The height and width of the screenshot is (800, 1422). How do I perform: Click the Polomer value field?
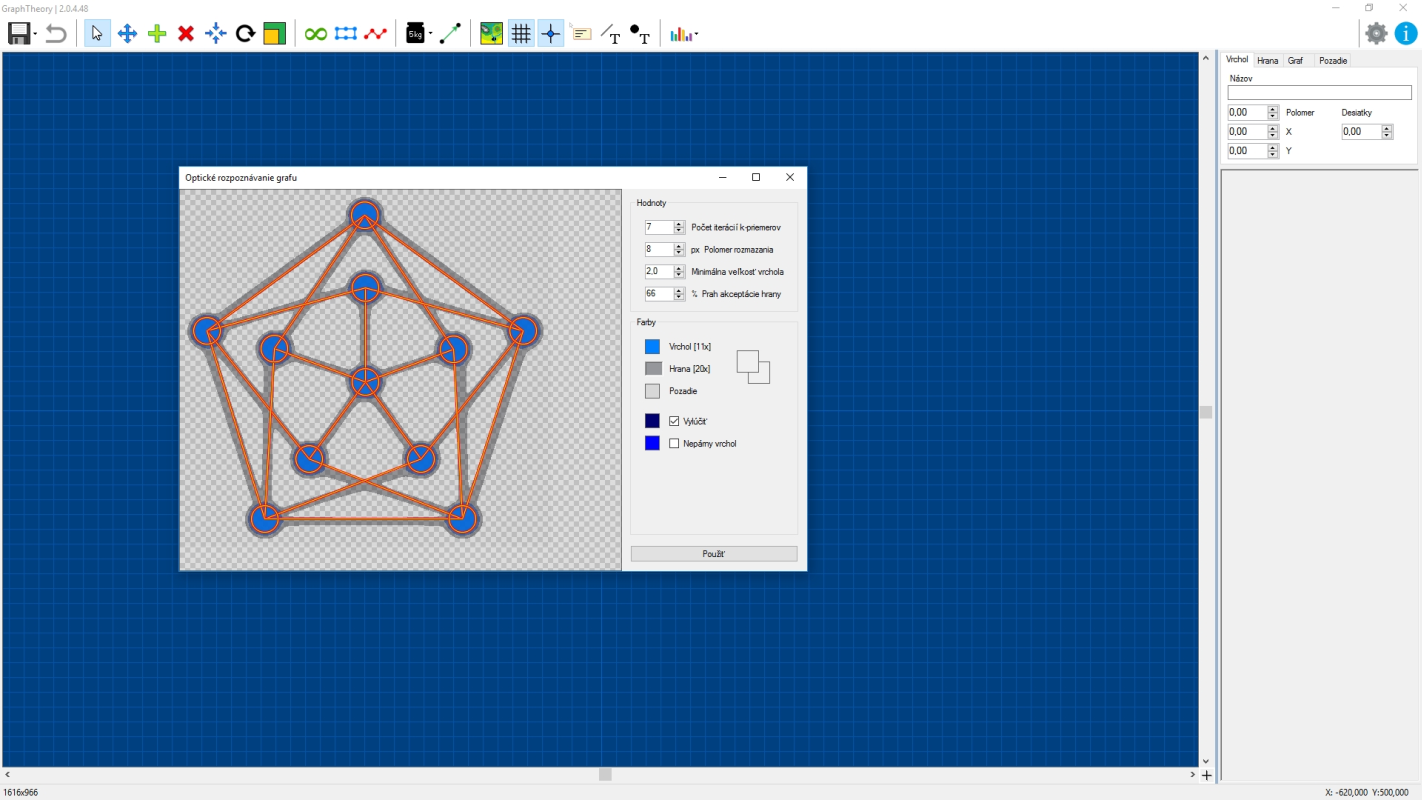pyautogui.click(x=1247, y=113)
